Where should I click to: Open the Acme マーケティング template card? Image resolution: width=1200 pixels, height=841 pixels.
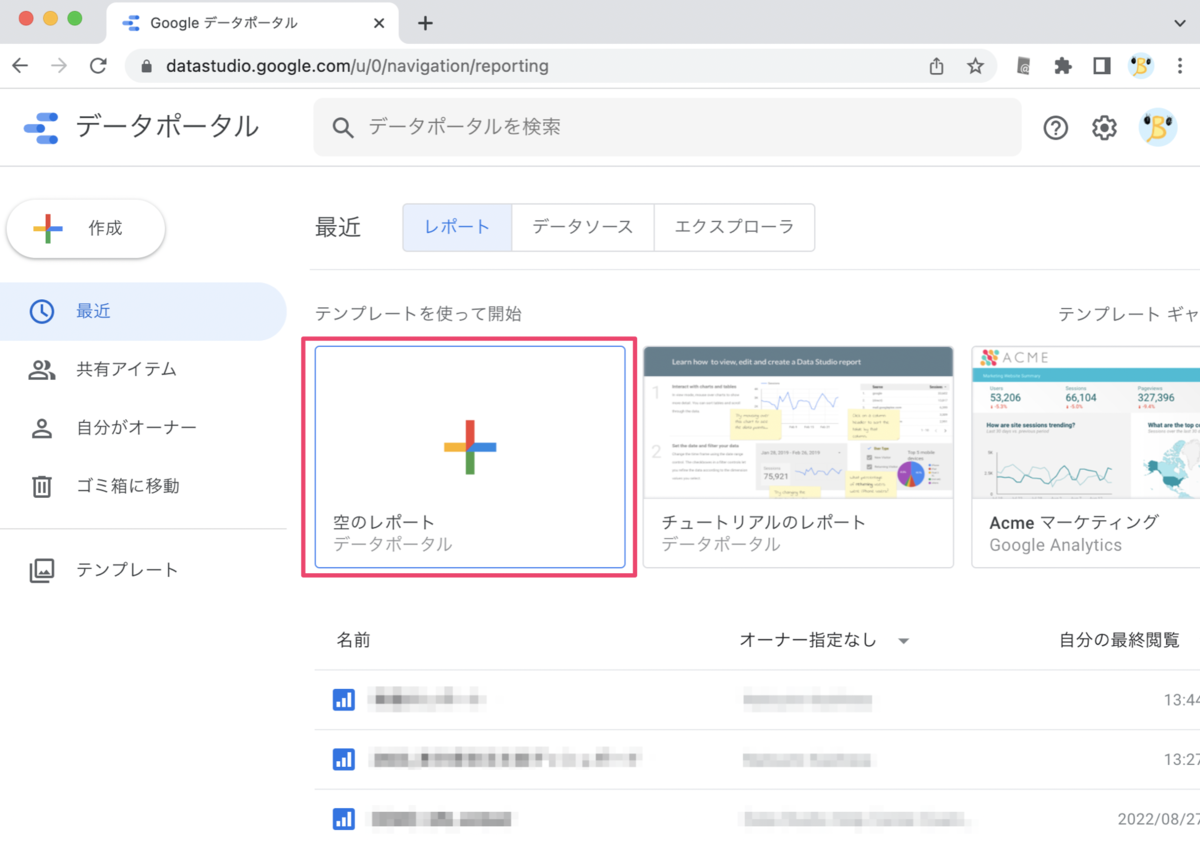[x=1086, y=457]
